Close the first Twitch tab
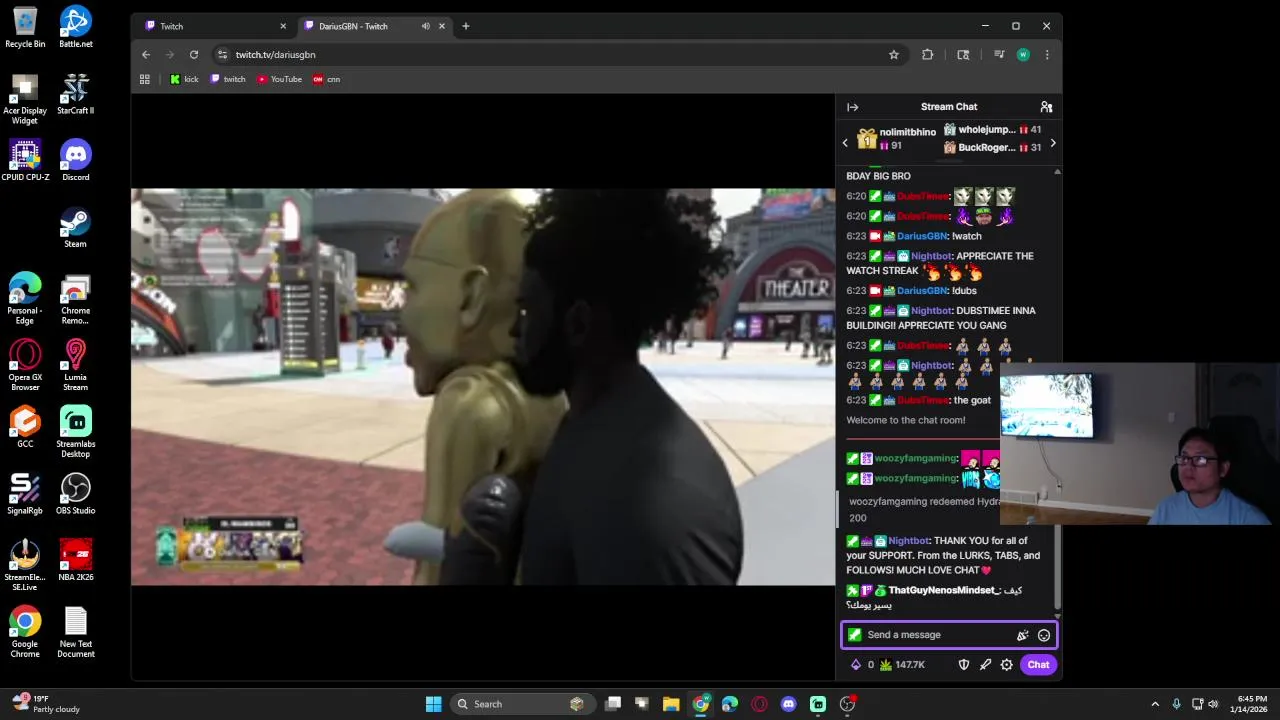The width and height of the screenshot is (1280, 720). (x=283, y=26)
